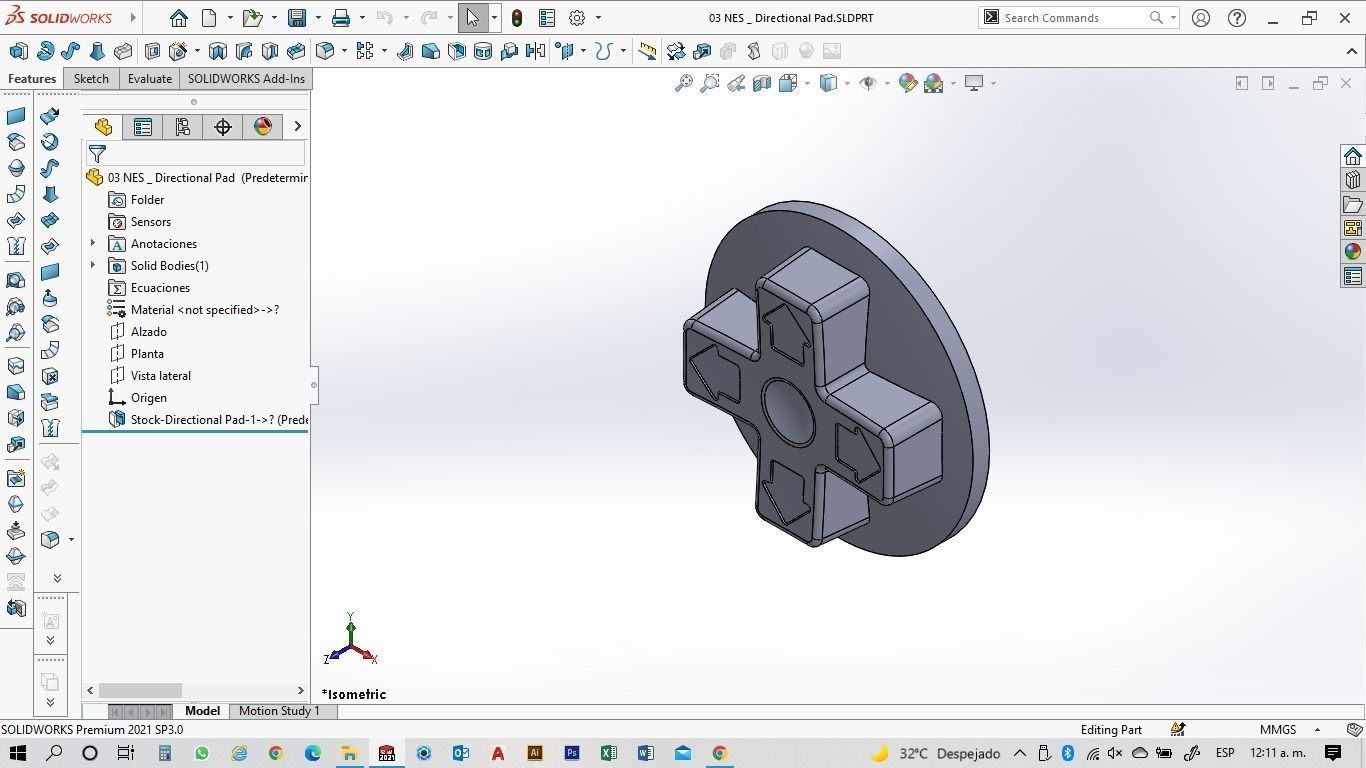Viewport: 1366px width, 768px height.
Task: Open Excel from the taskbar
Action: pyautogui.click(x=609, y=753)
